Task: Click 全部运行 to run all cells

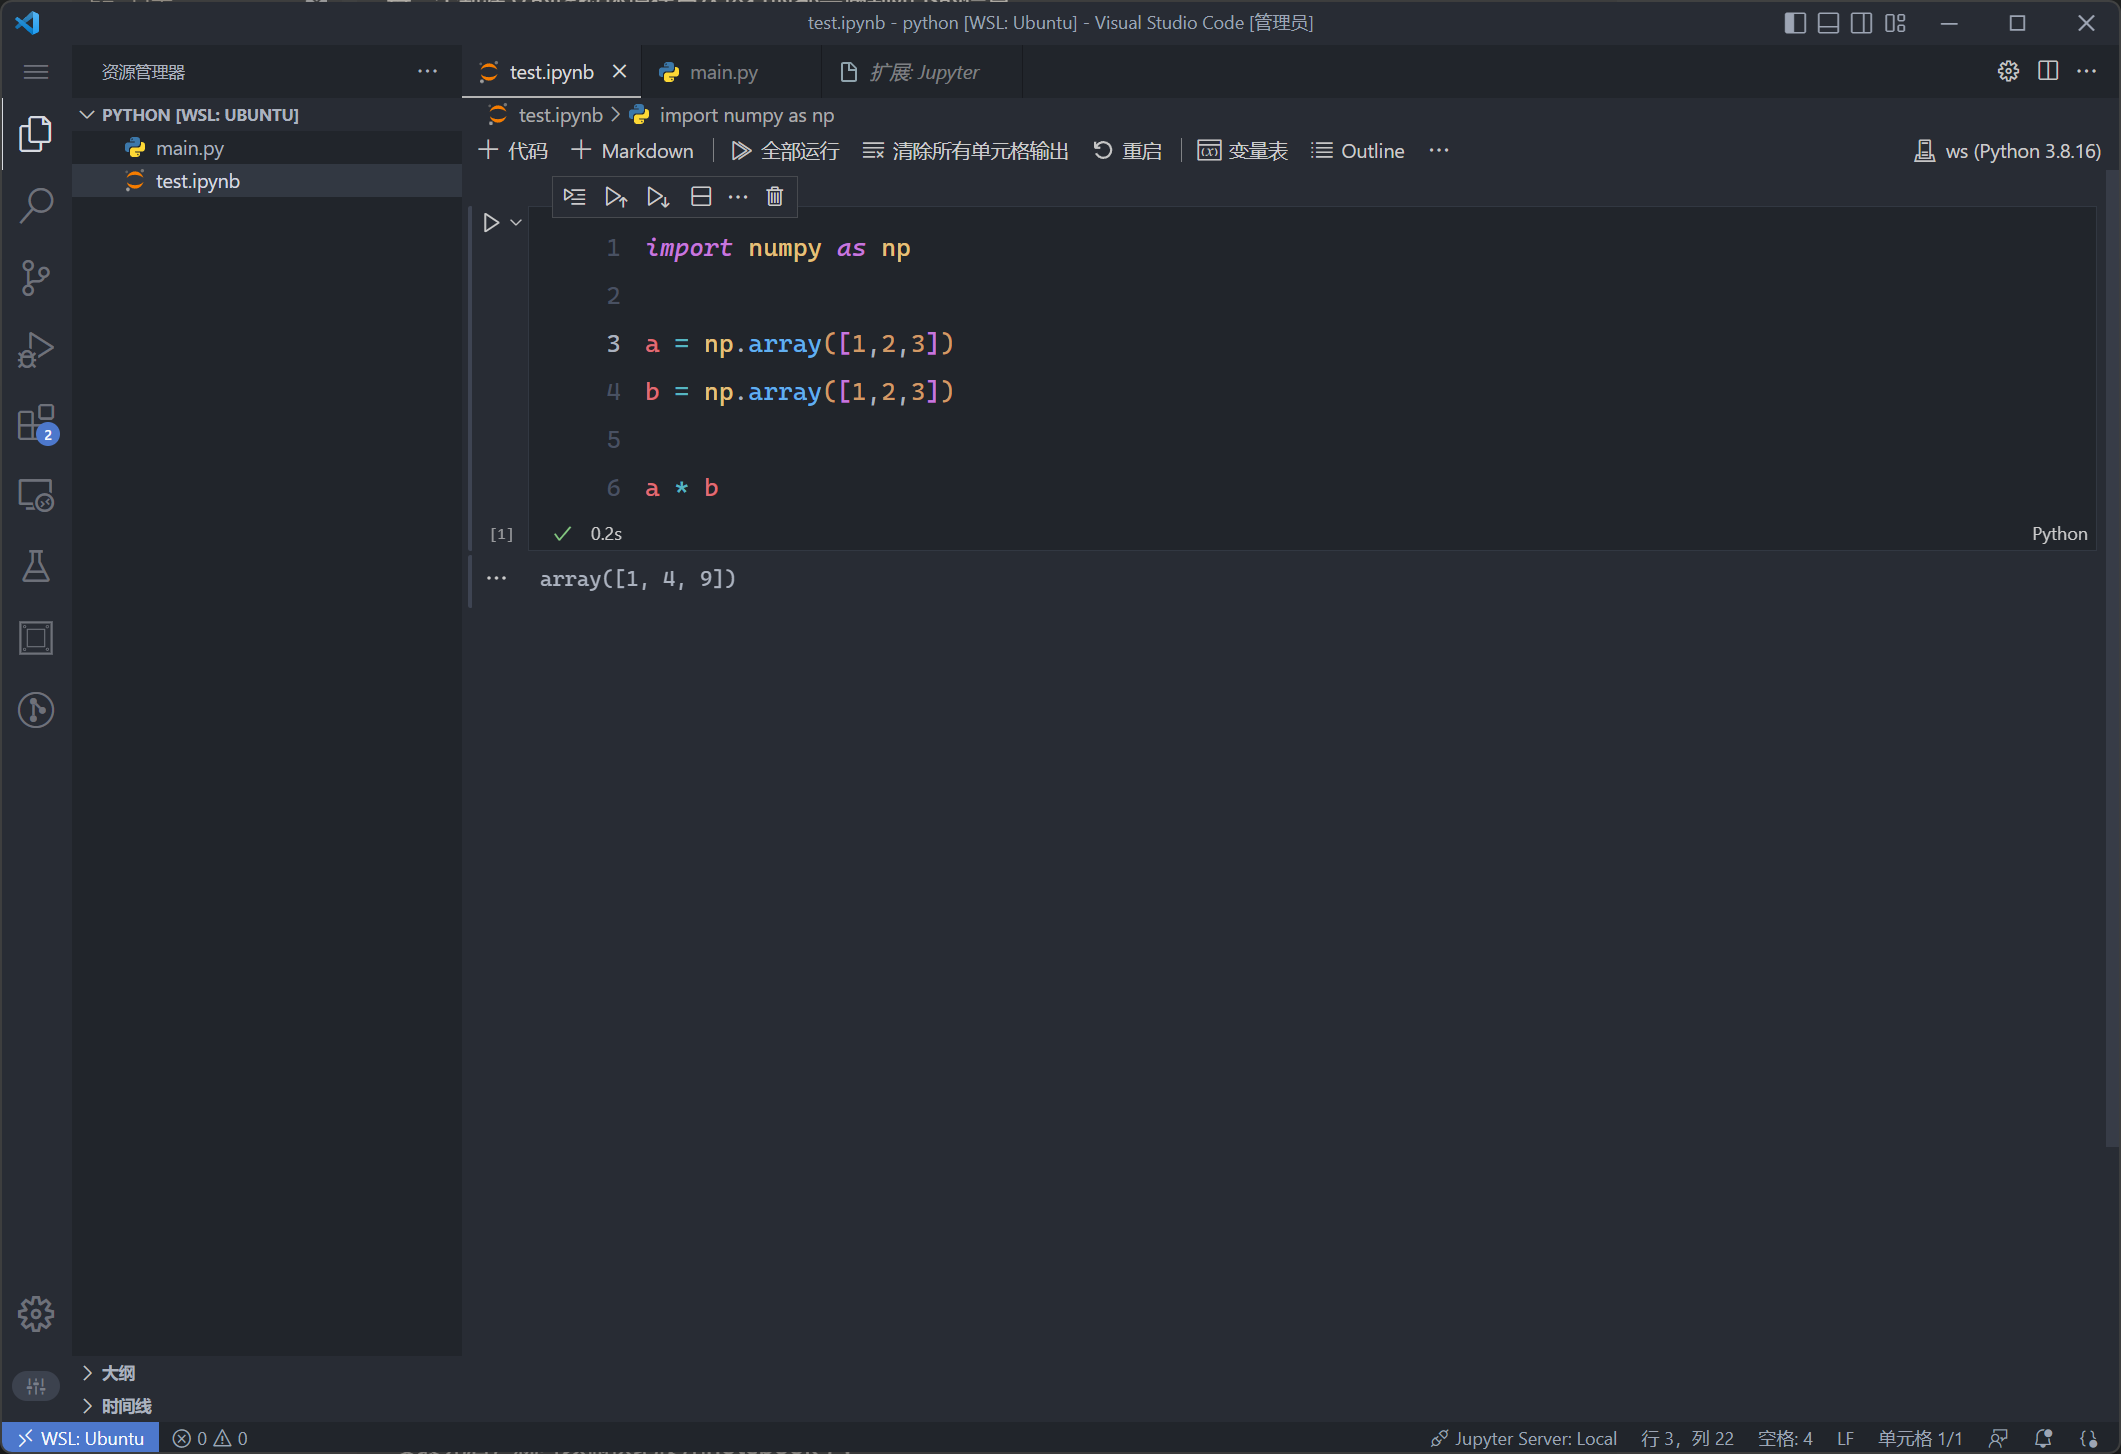Action: coord(785,151)
